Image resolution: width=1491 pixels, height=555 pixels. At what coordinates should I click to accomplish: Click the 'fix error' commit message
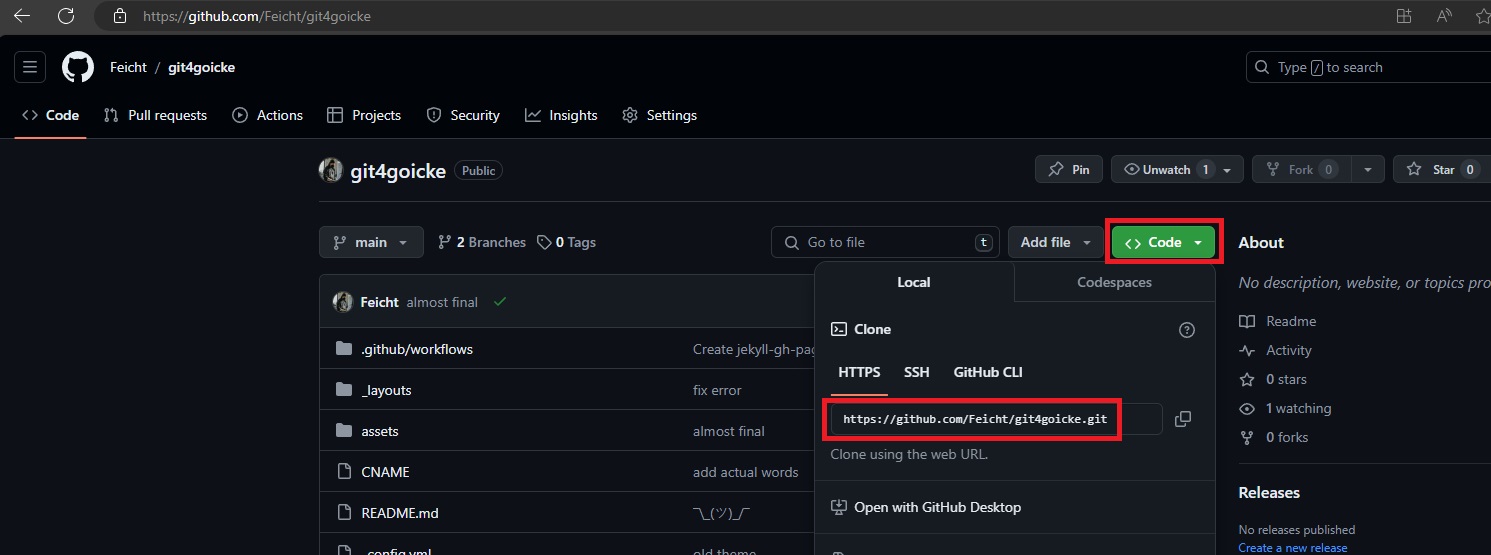pyautogui.click(x=717, y=390)
